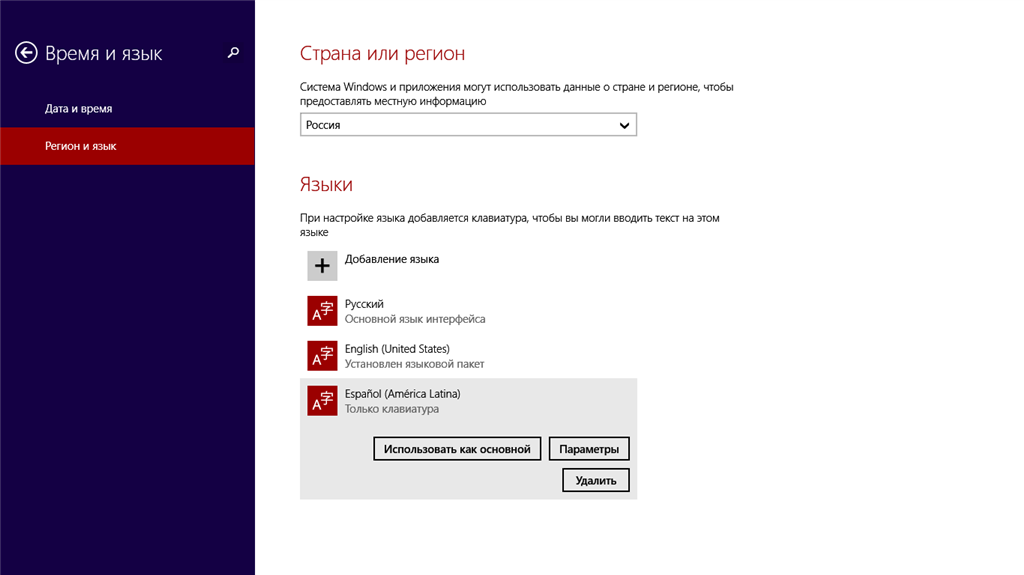Click the Установлен языковой пакет subtitle
This screenshot has width=1024, height=575.
414,364
